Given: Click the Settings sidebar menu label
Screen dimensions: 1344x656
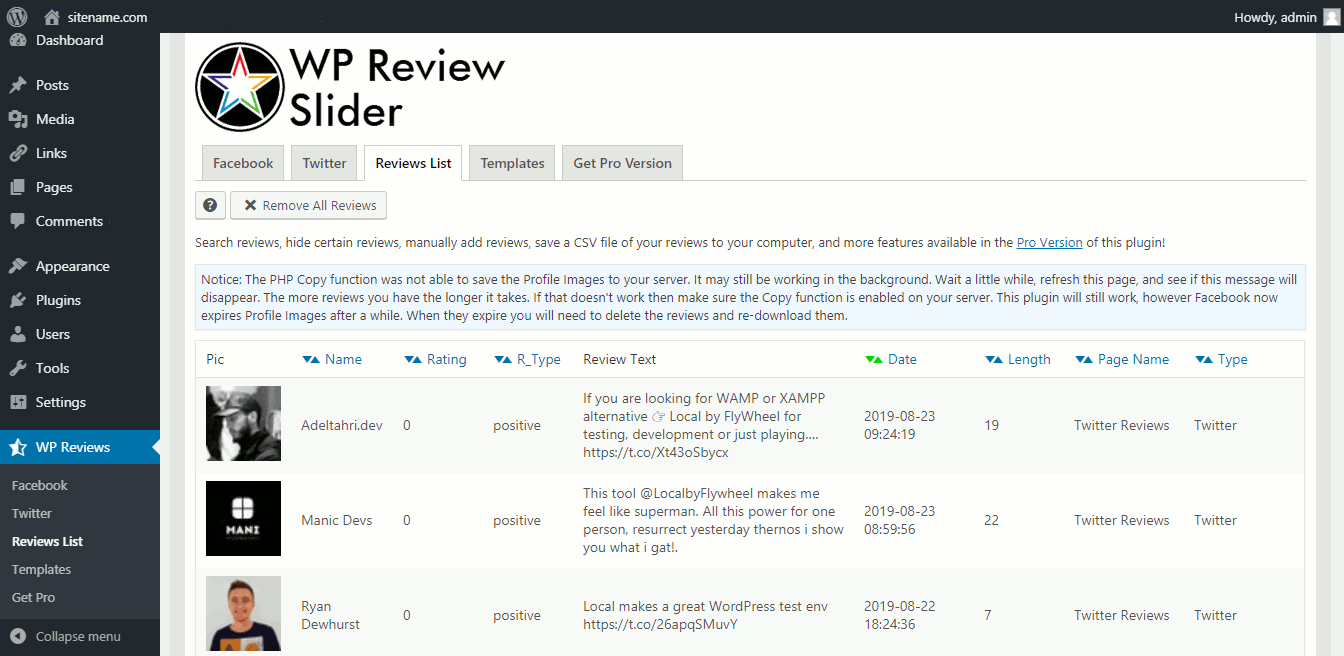Looking at the screenshot, I should tap(61, 402).
